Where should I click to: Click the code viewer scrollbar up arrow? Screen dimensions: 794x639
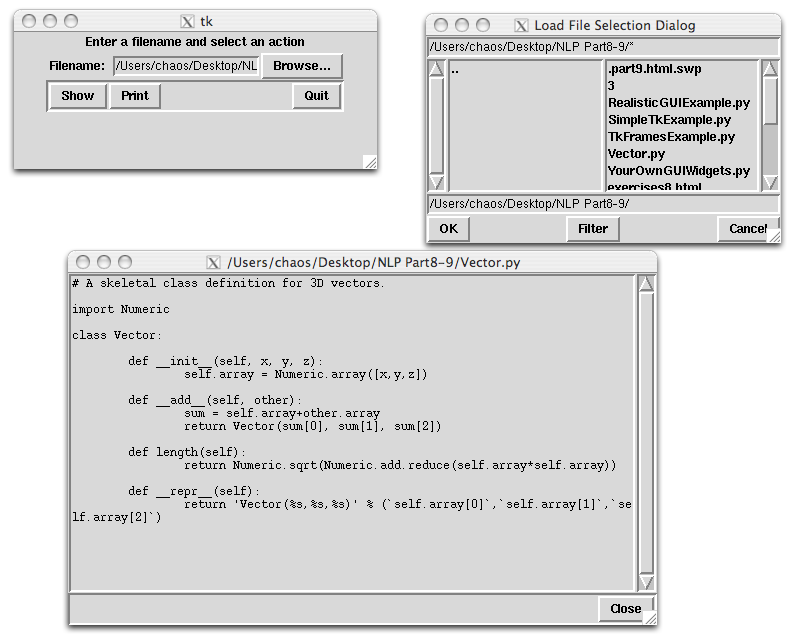coord(646,285)
